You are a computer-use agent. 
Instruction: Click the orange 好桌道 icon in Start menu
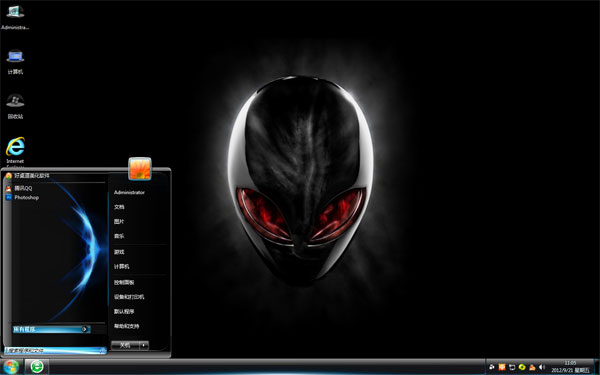8,176
